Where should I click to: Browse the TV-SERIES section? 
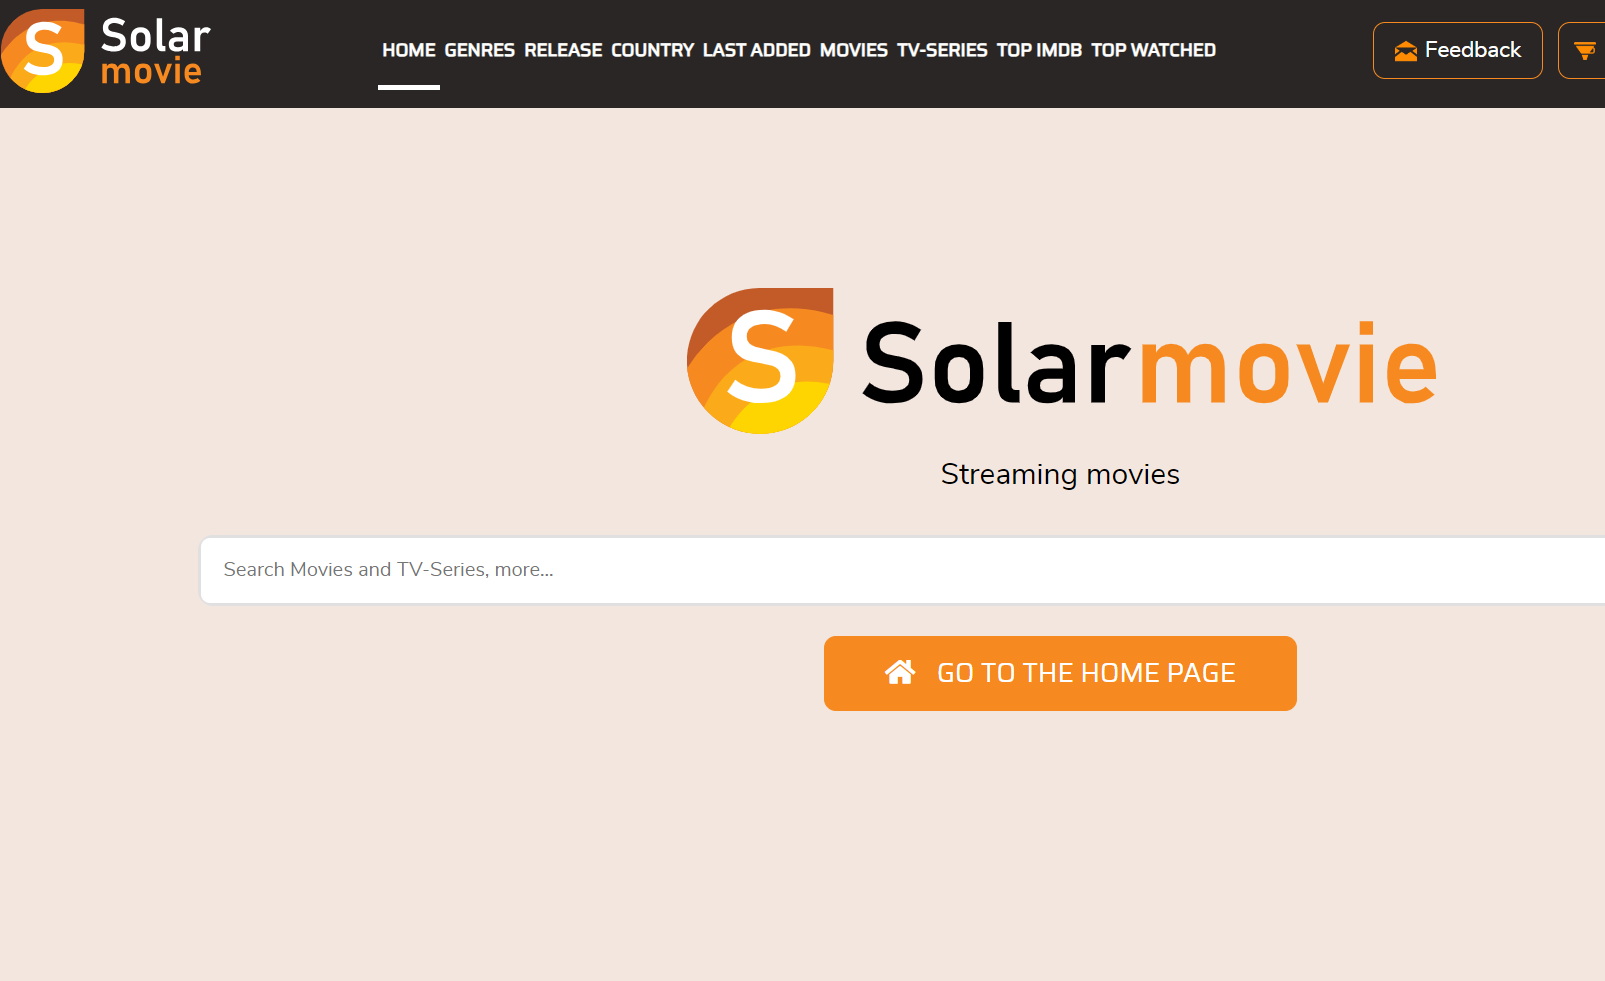point(942,50)
